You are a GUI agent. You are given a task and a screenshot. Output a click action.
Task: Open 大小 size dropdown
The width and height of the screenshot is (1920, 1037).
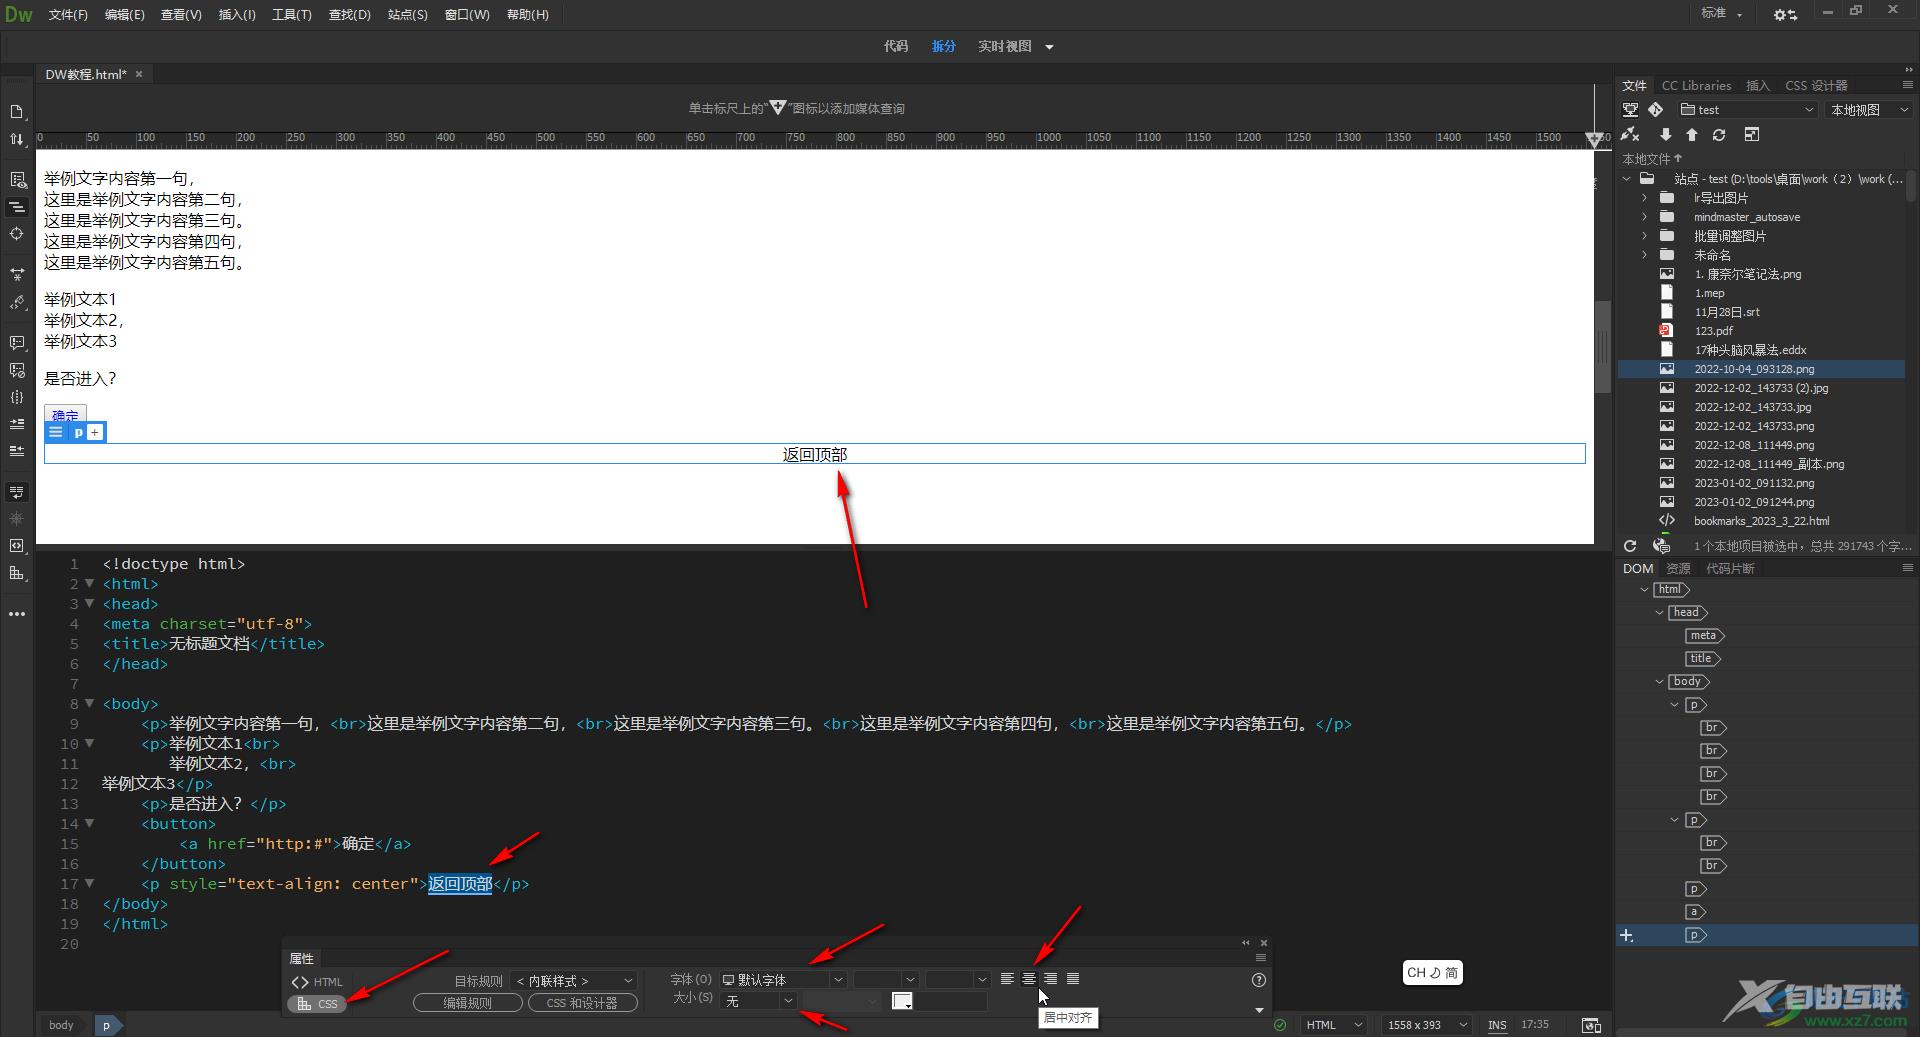pyautogui.click(x=758, y=1001)
